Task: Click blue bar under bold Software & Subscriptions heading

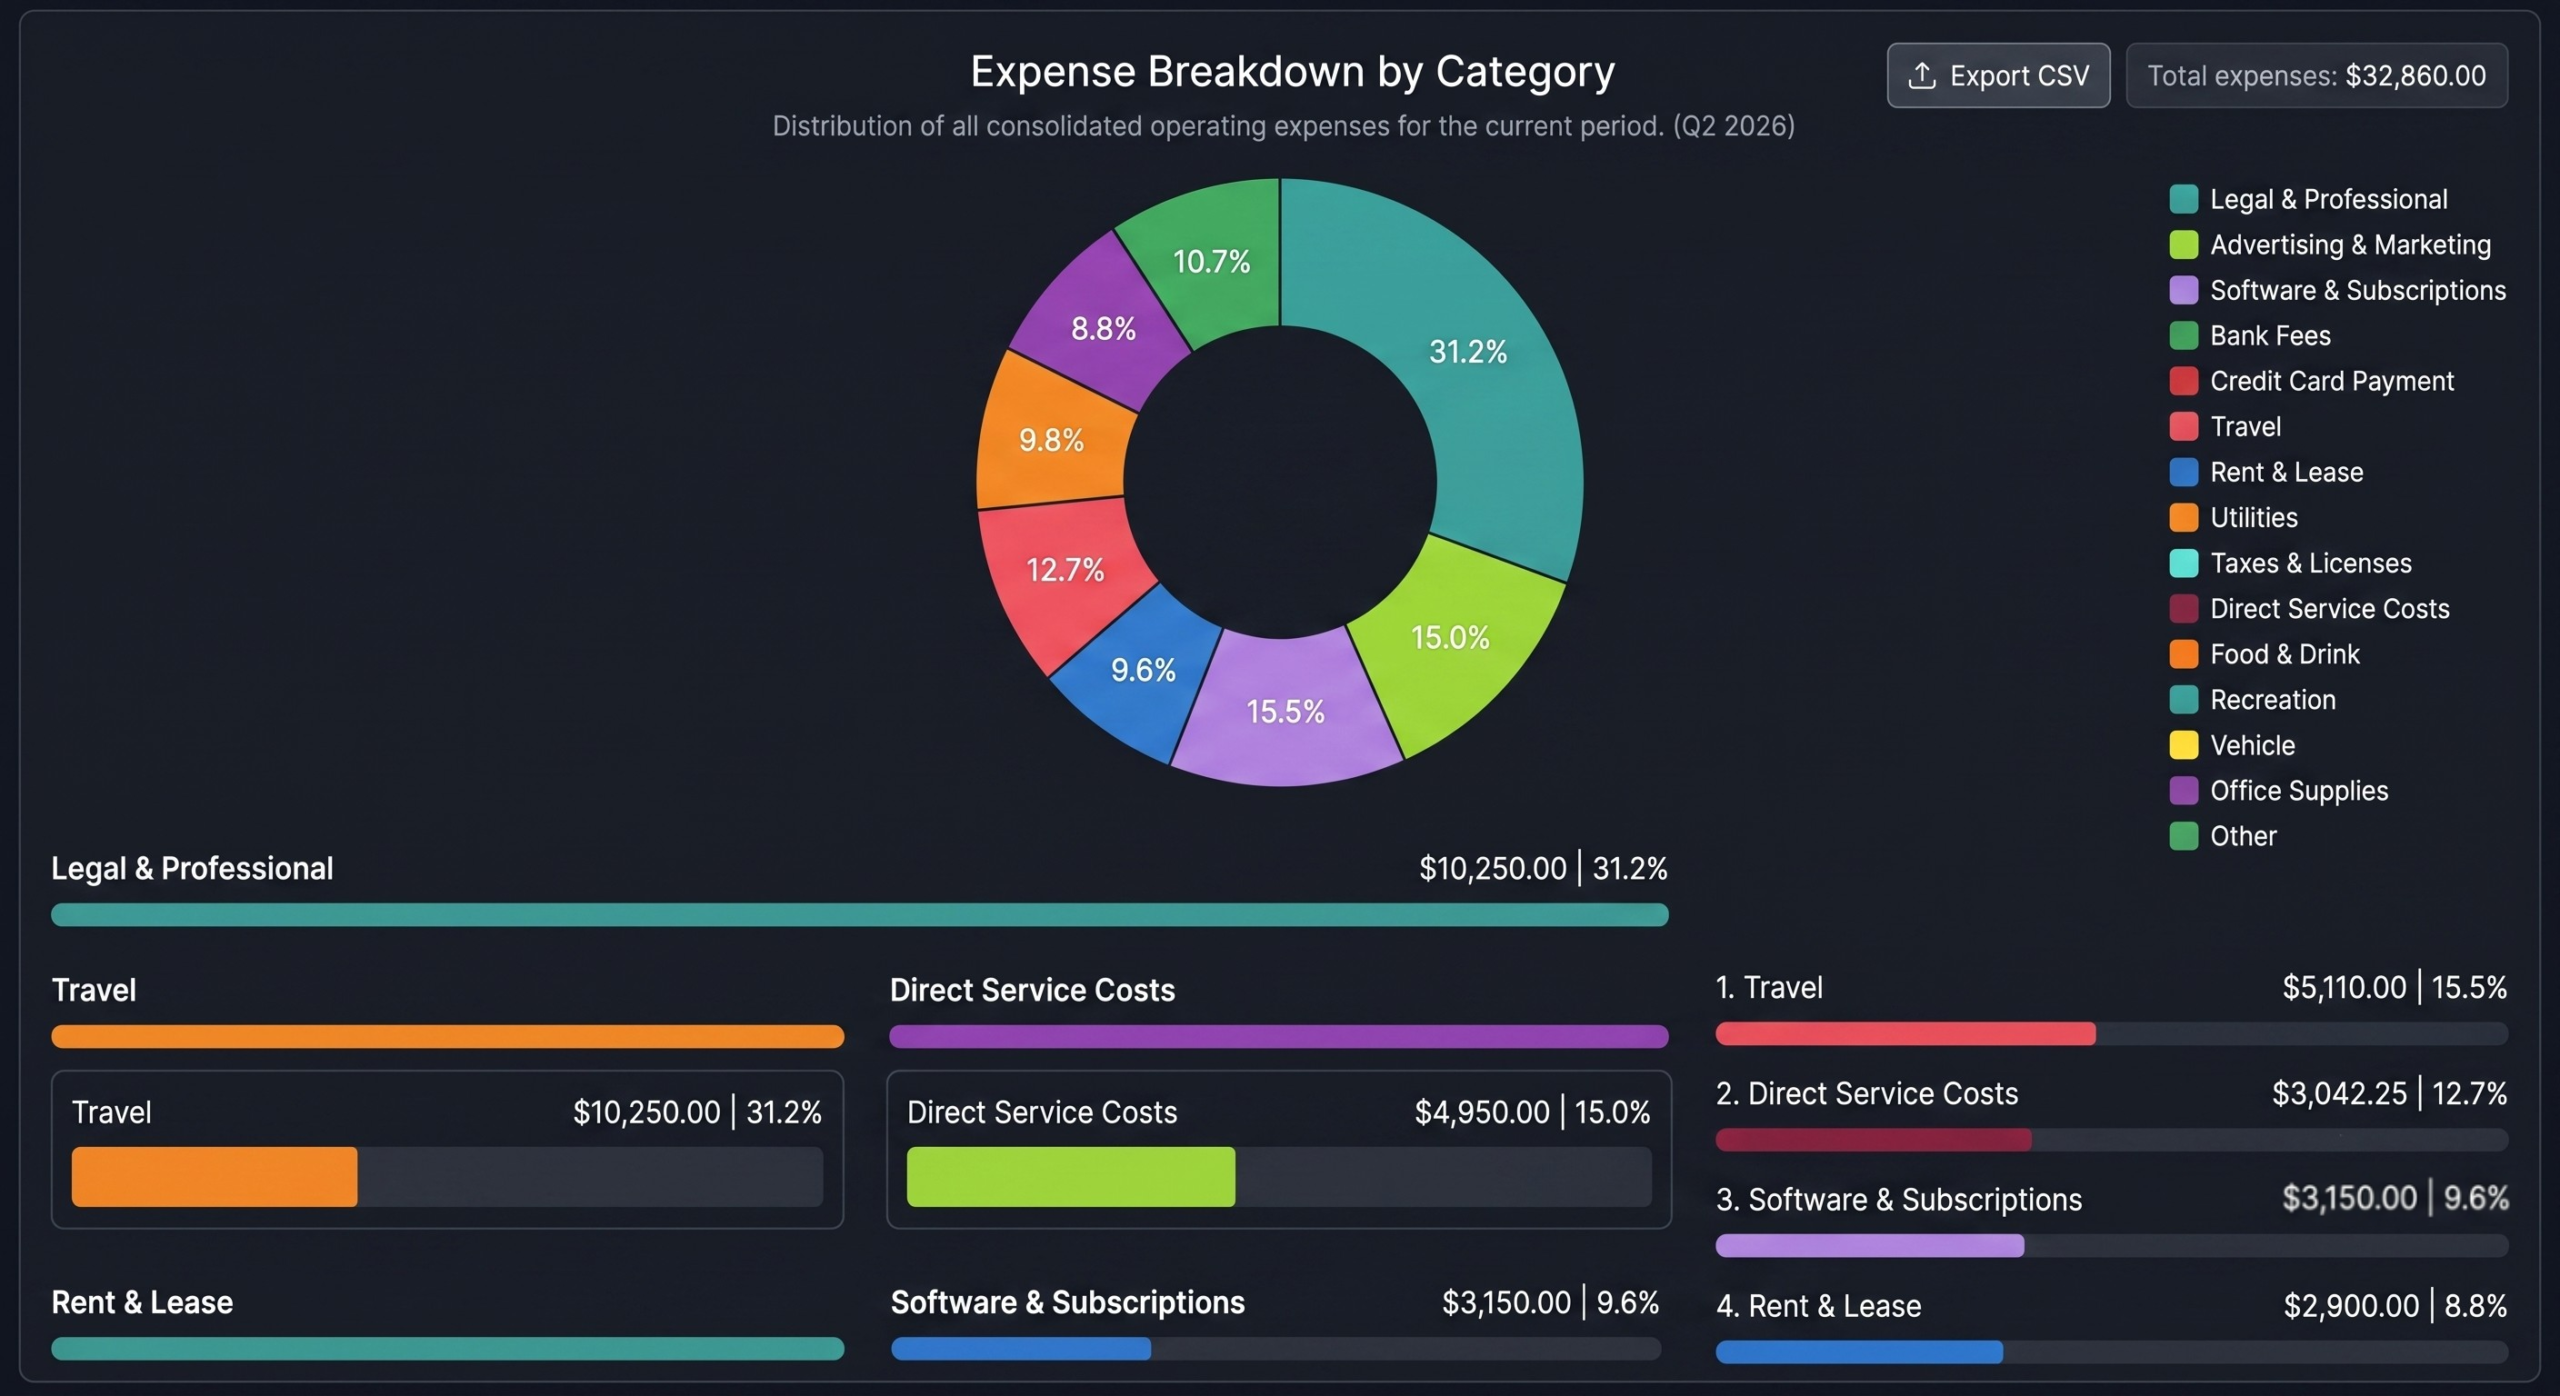Action: pos(1021,1349)
